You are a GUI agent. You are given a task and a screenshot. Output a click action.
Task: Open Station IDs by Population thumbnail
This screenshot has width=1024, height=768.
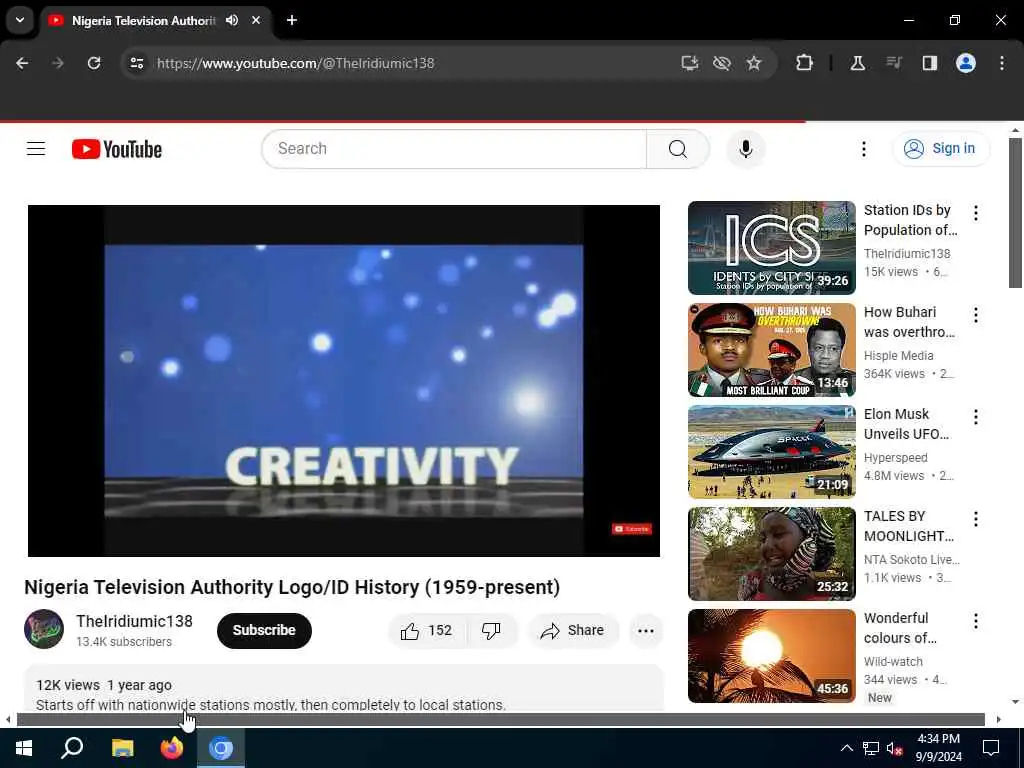pos(771,248)
